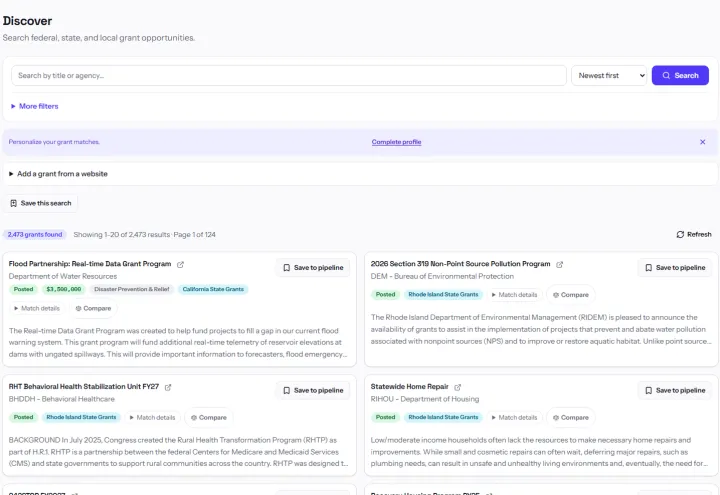Save Flood Partnership grant to pipeline
Viewport: 720px width, 495px height.
pos(313,267)
